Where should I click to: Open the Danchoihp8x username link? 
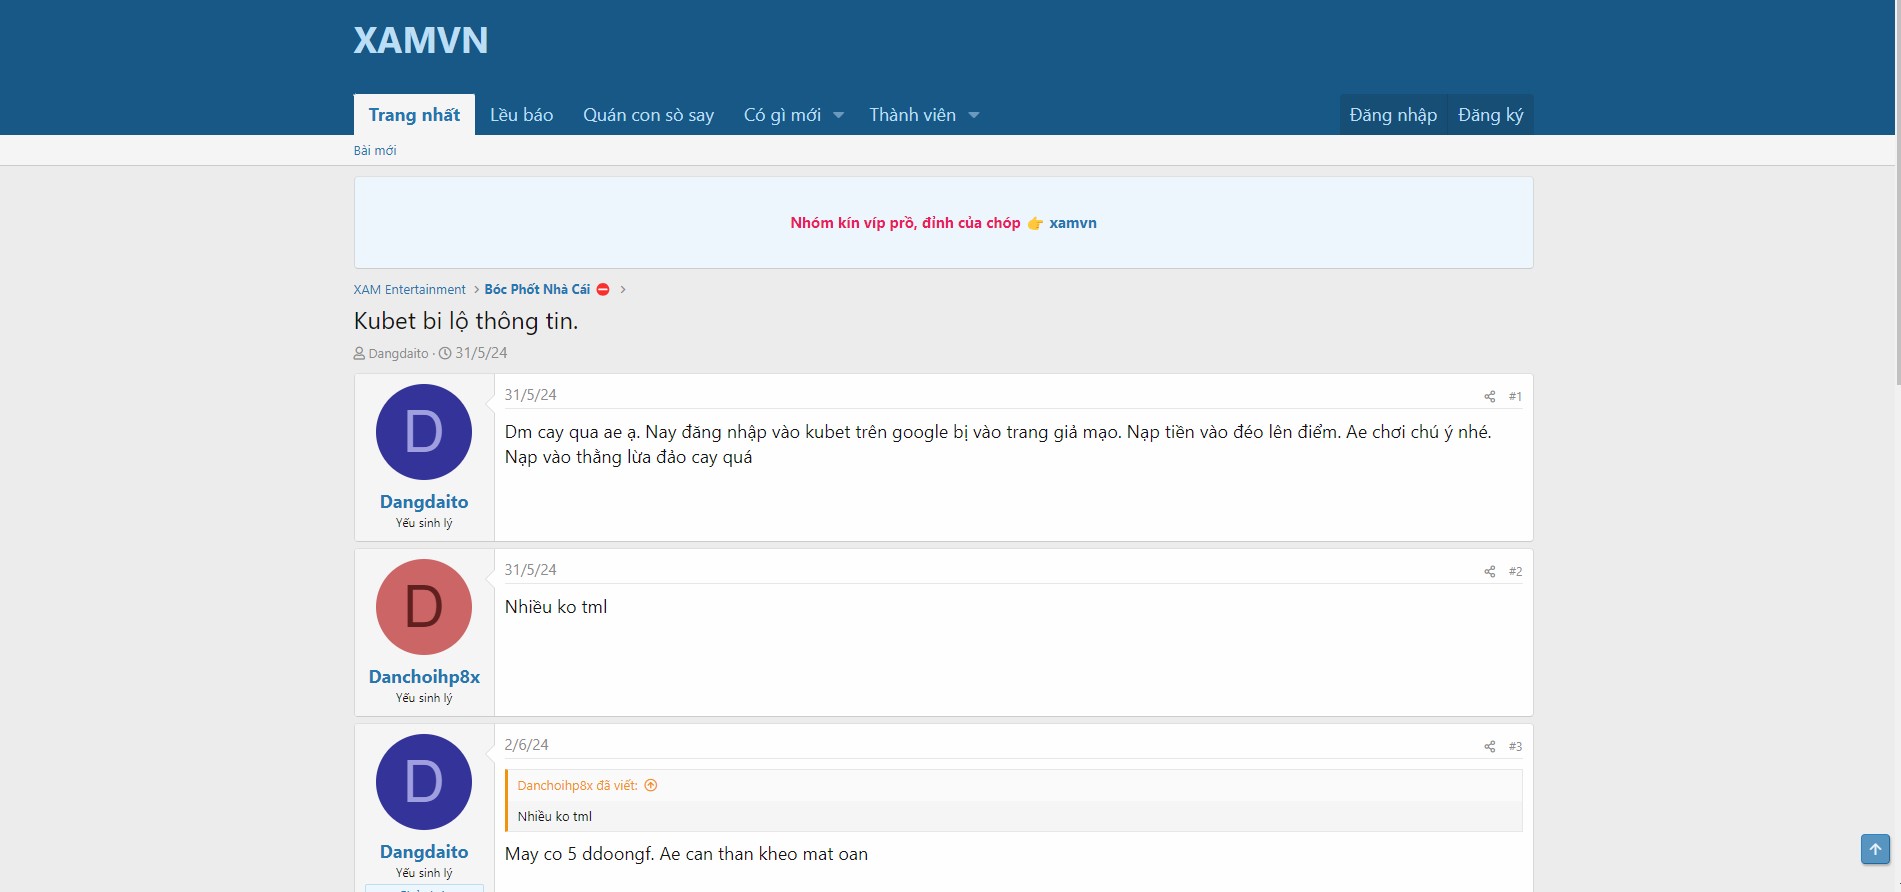(x=424, y=677)
